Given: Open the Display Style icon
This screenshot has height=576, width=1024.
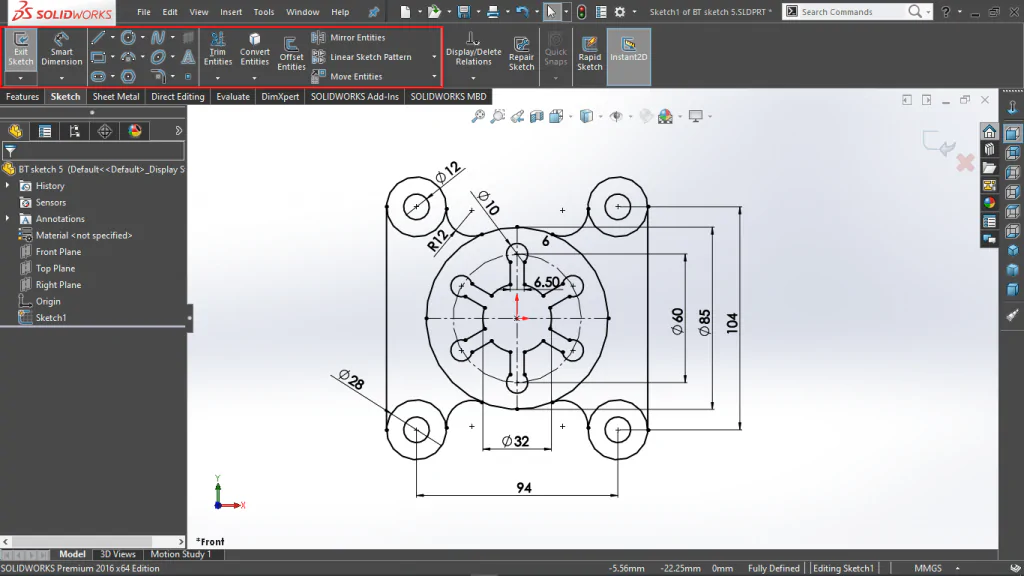Looking at the screenshot, I should coord(586,116).
